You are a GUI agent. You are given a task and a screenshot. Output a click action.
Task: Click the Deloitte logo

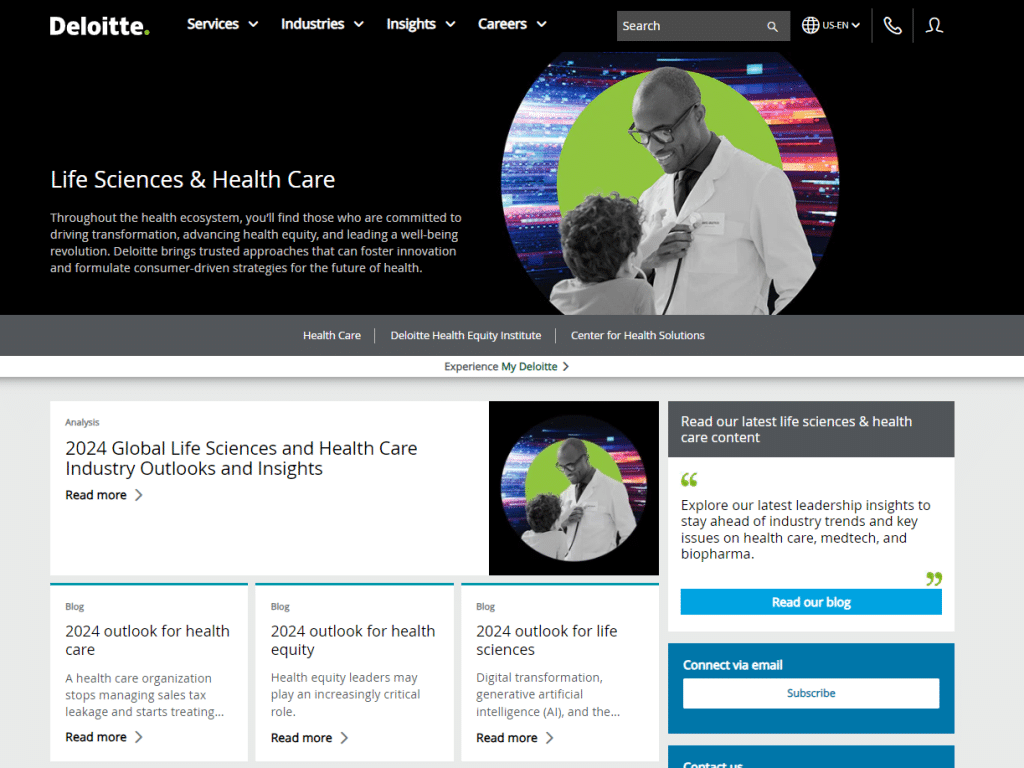click(x=99, y=26)
